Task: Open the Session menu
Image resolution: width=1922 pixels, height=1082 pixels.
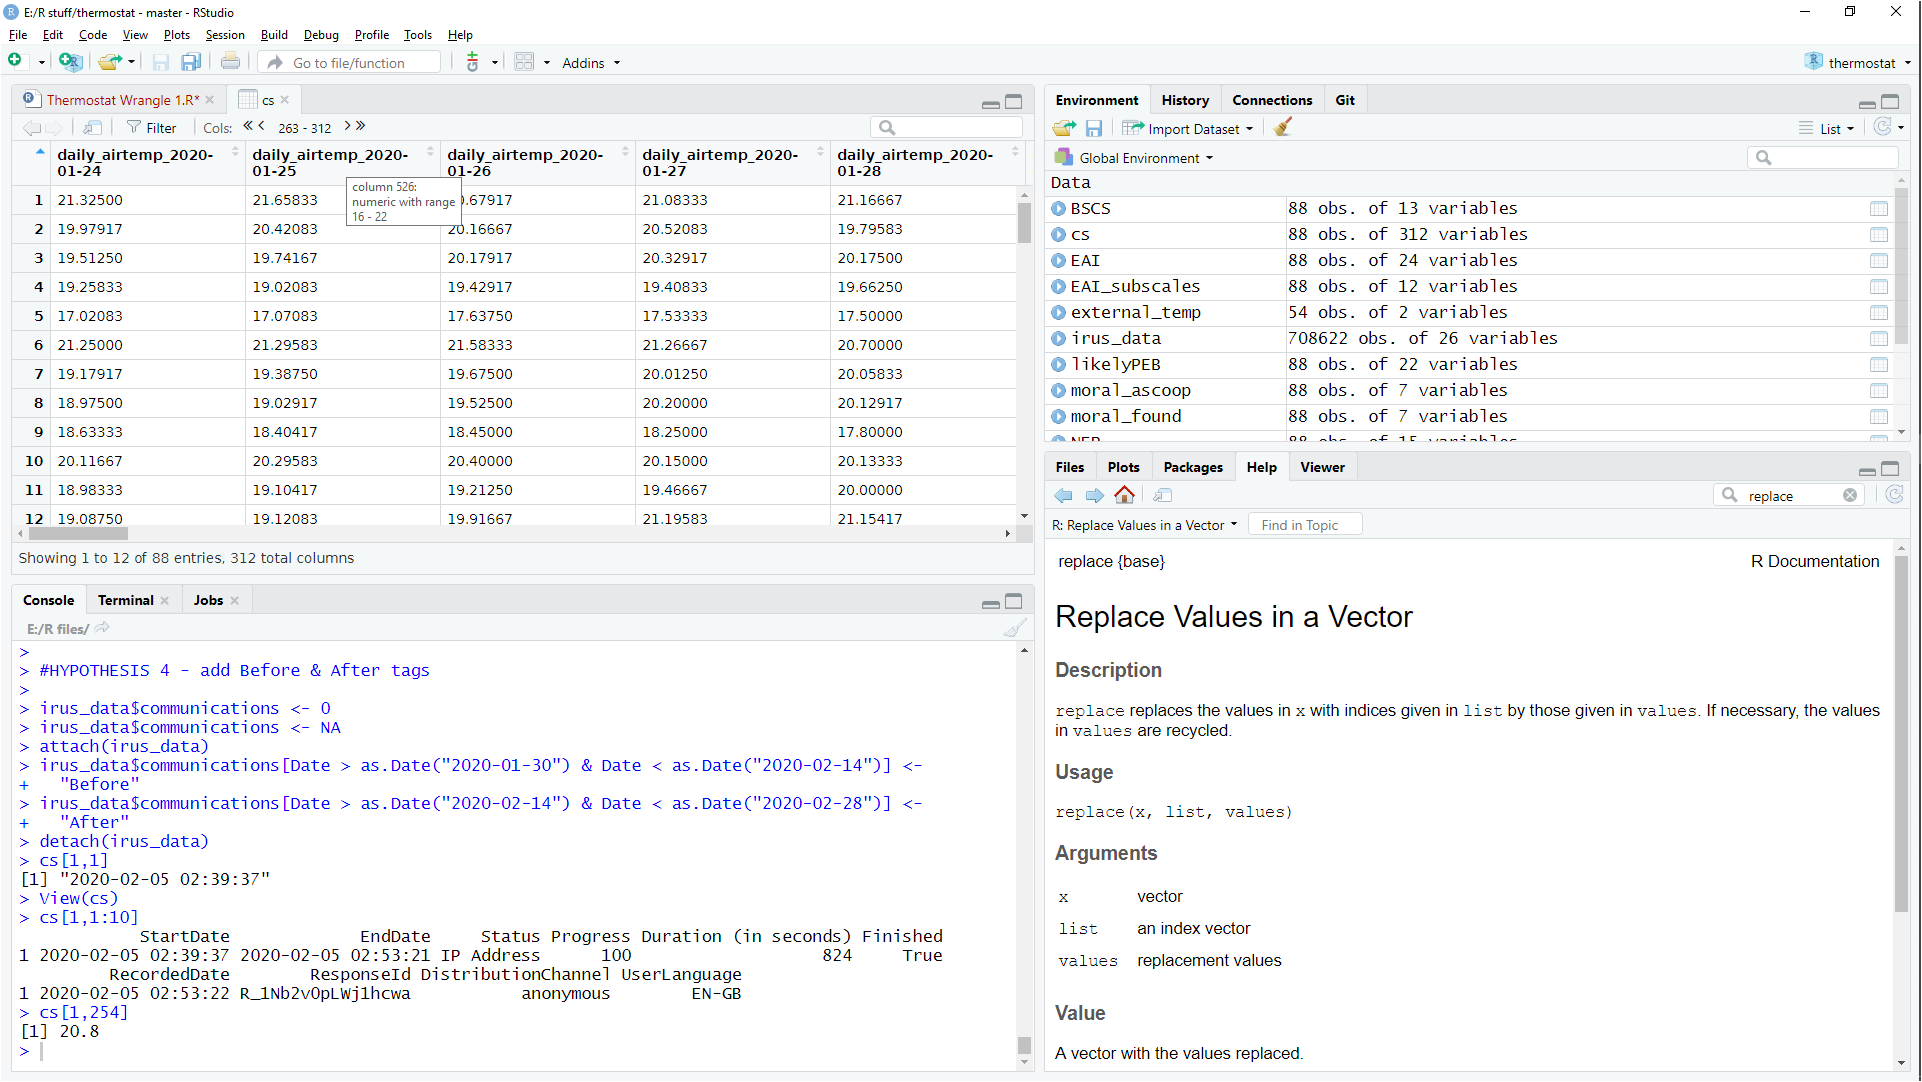Action: [x=224, y=35]
